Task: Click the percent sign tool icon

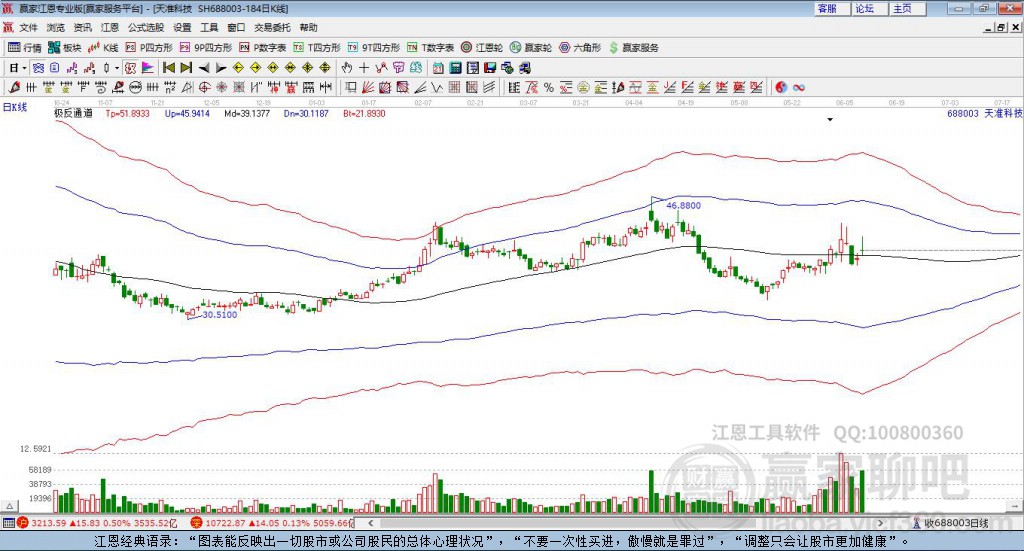Action: [549, 87]
